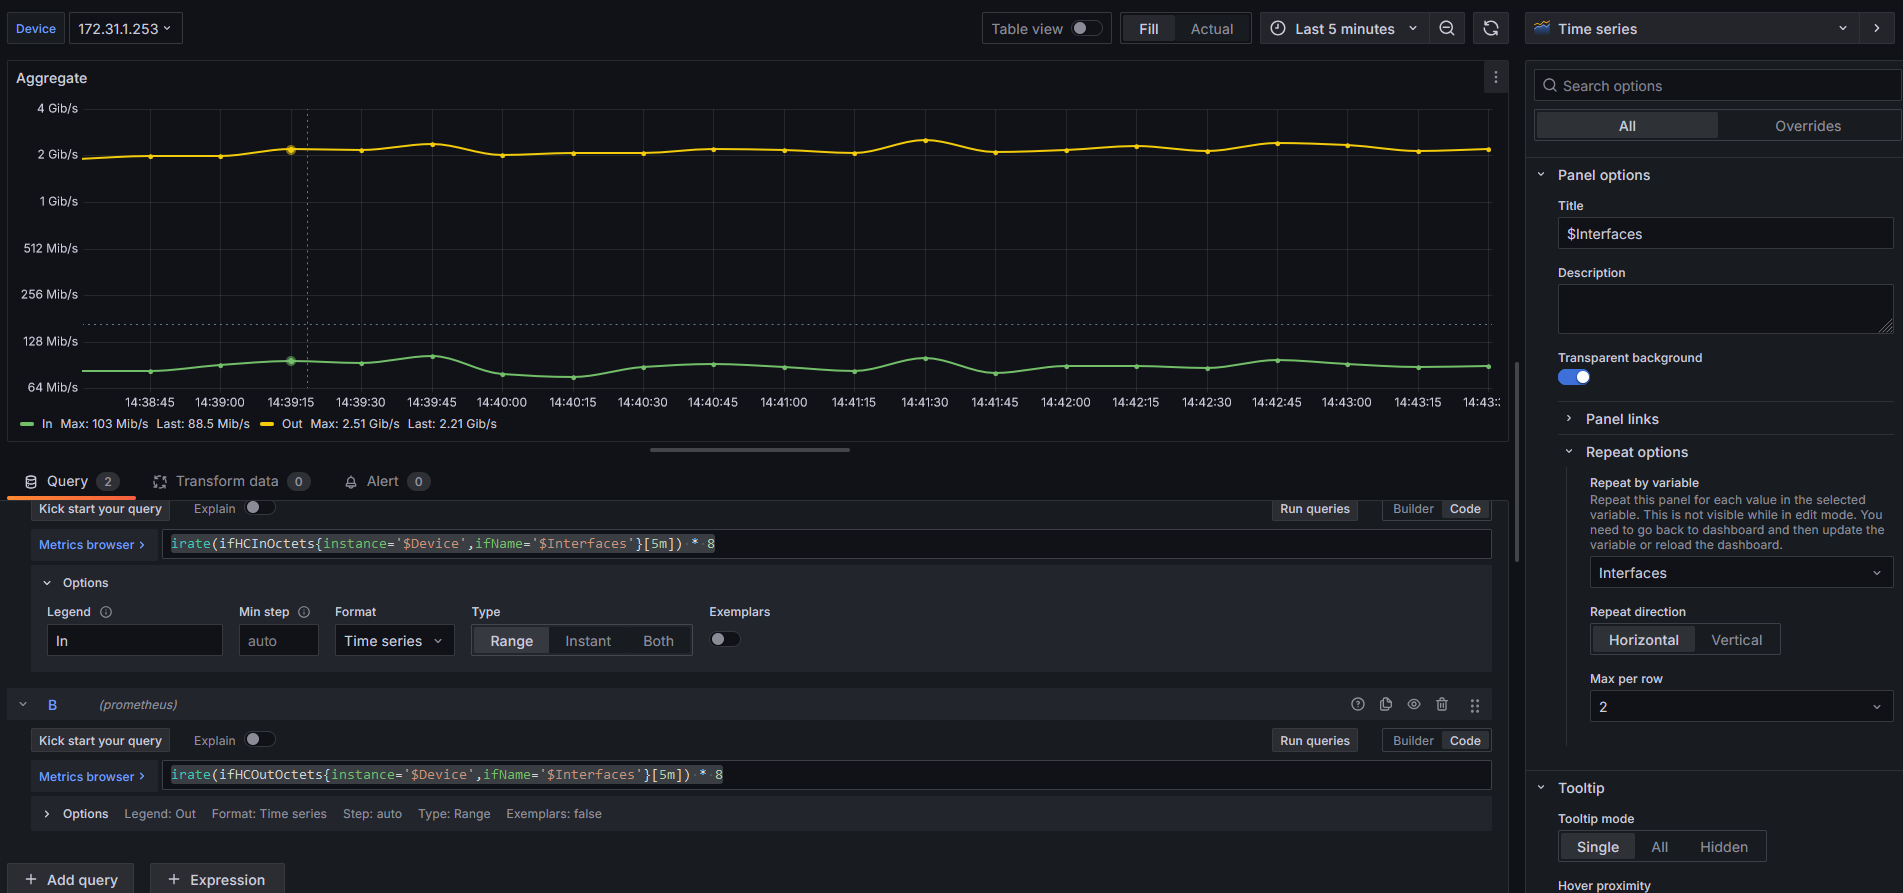This screenshot has width=1903, height=893.
Task: Click the yellow Out legend color marker
Action: pos(267,424)
